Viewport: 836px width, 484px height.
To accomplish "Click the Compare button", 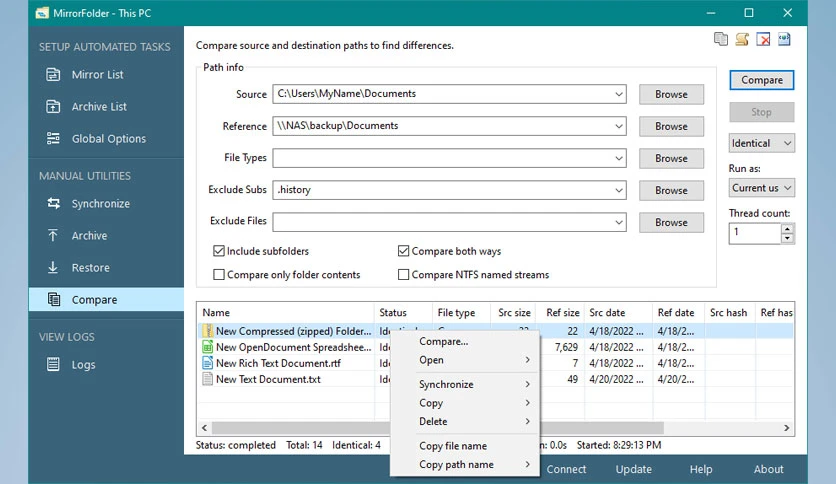I will coord(761,80).
